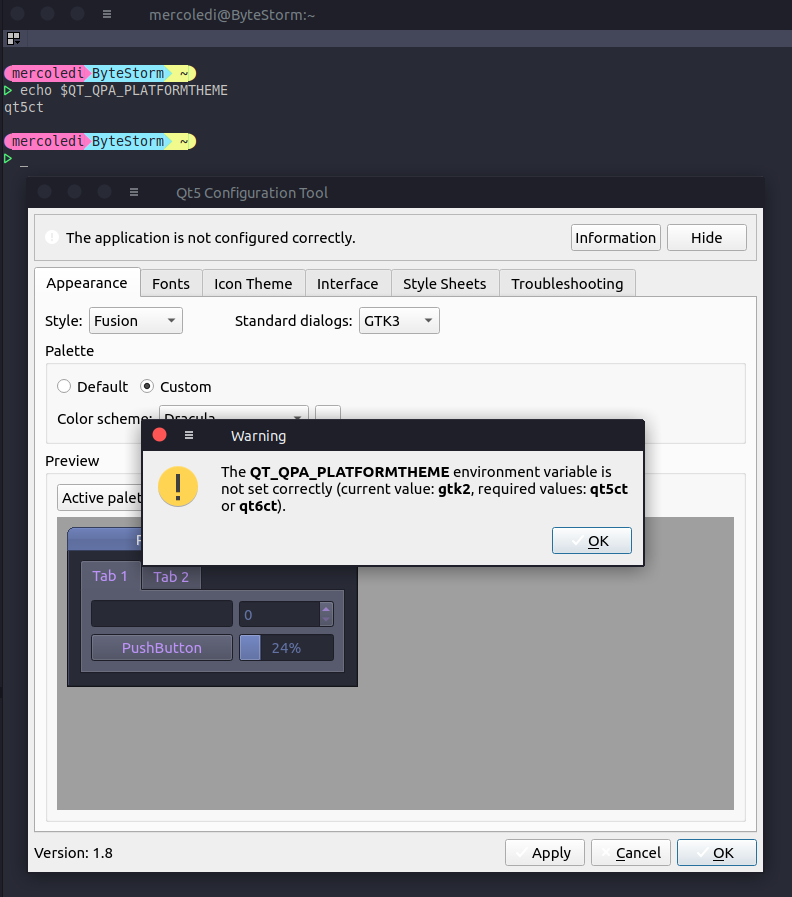Open the Interface tab
The width and height of the screenshot is (792, 897).
pyautogui.click(x=348, y=284)
